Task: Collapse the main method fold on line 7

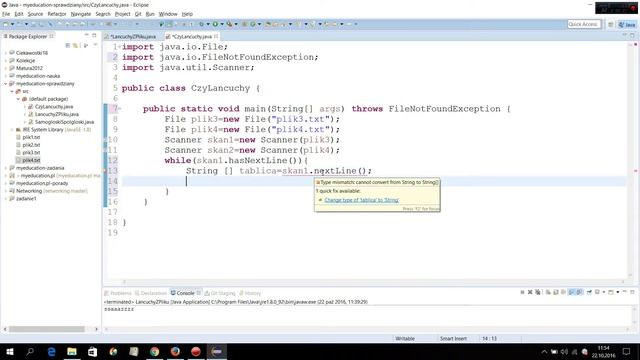Action: [120, 109]
